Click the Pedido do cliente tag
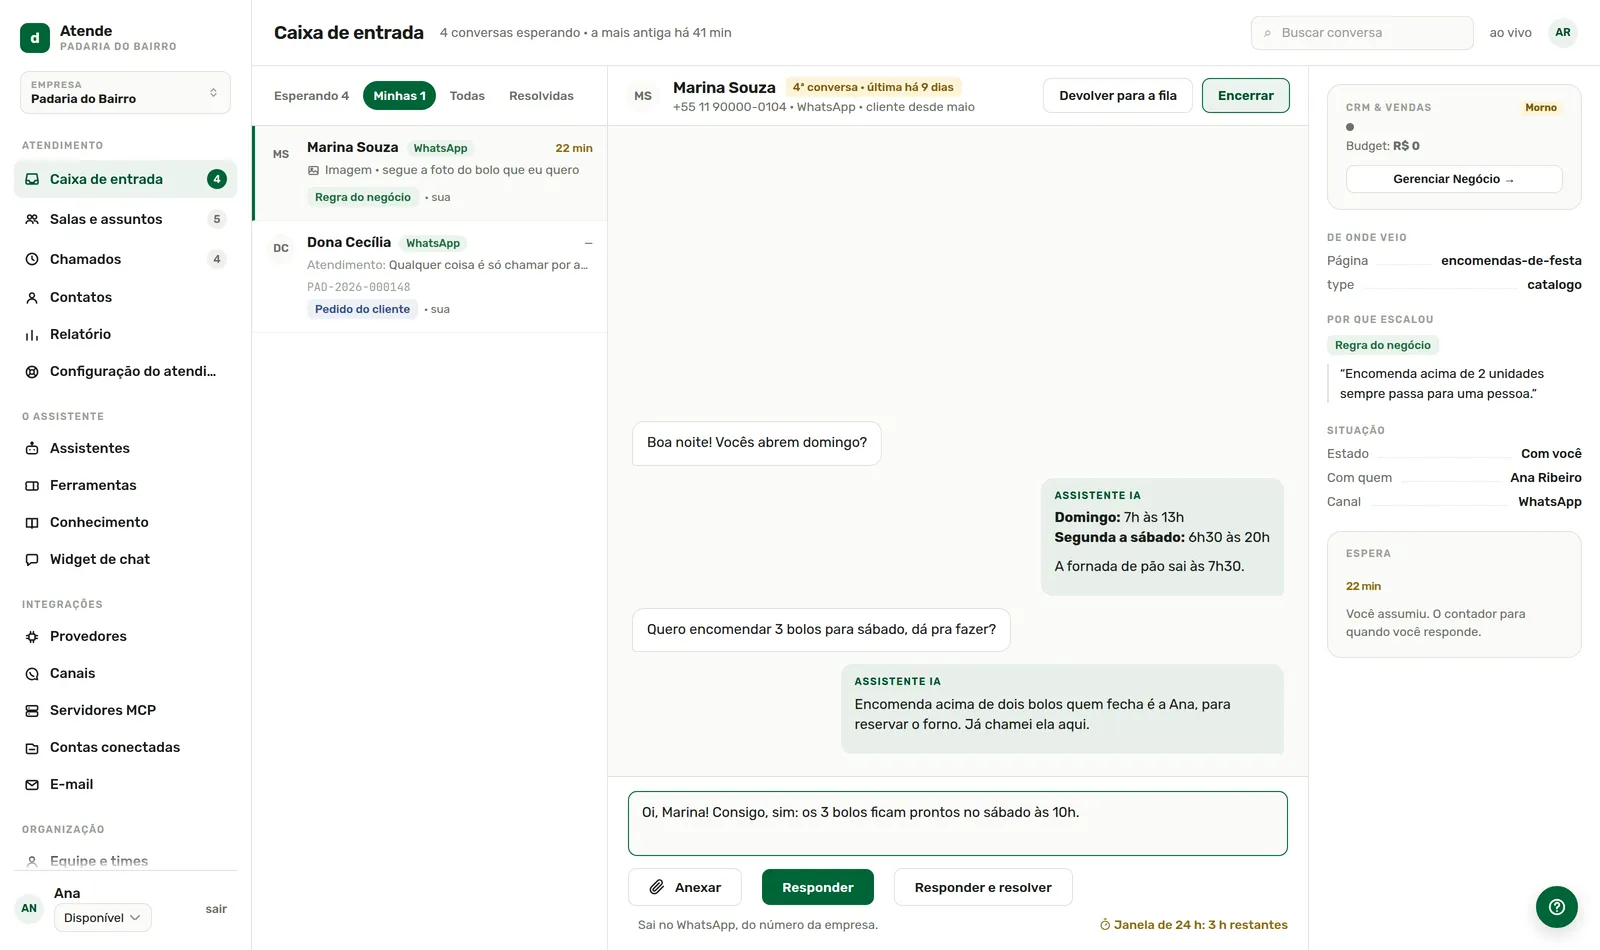This screenshot has height=950, width=1600. tap(362, 309)
